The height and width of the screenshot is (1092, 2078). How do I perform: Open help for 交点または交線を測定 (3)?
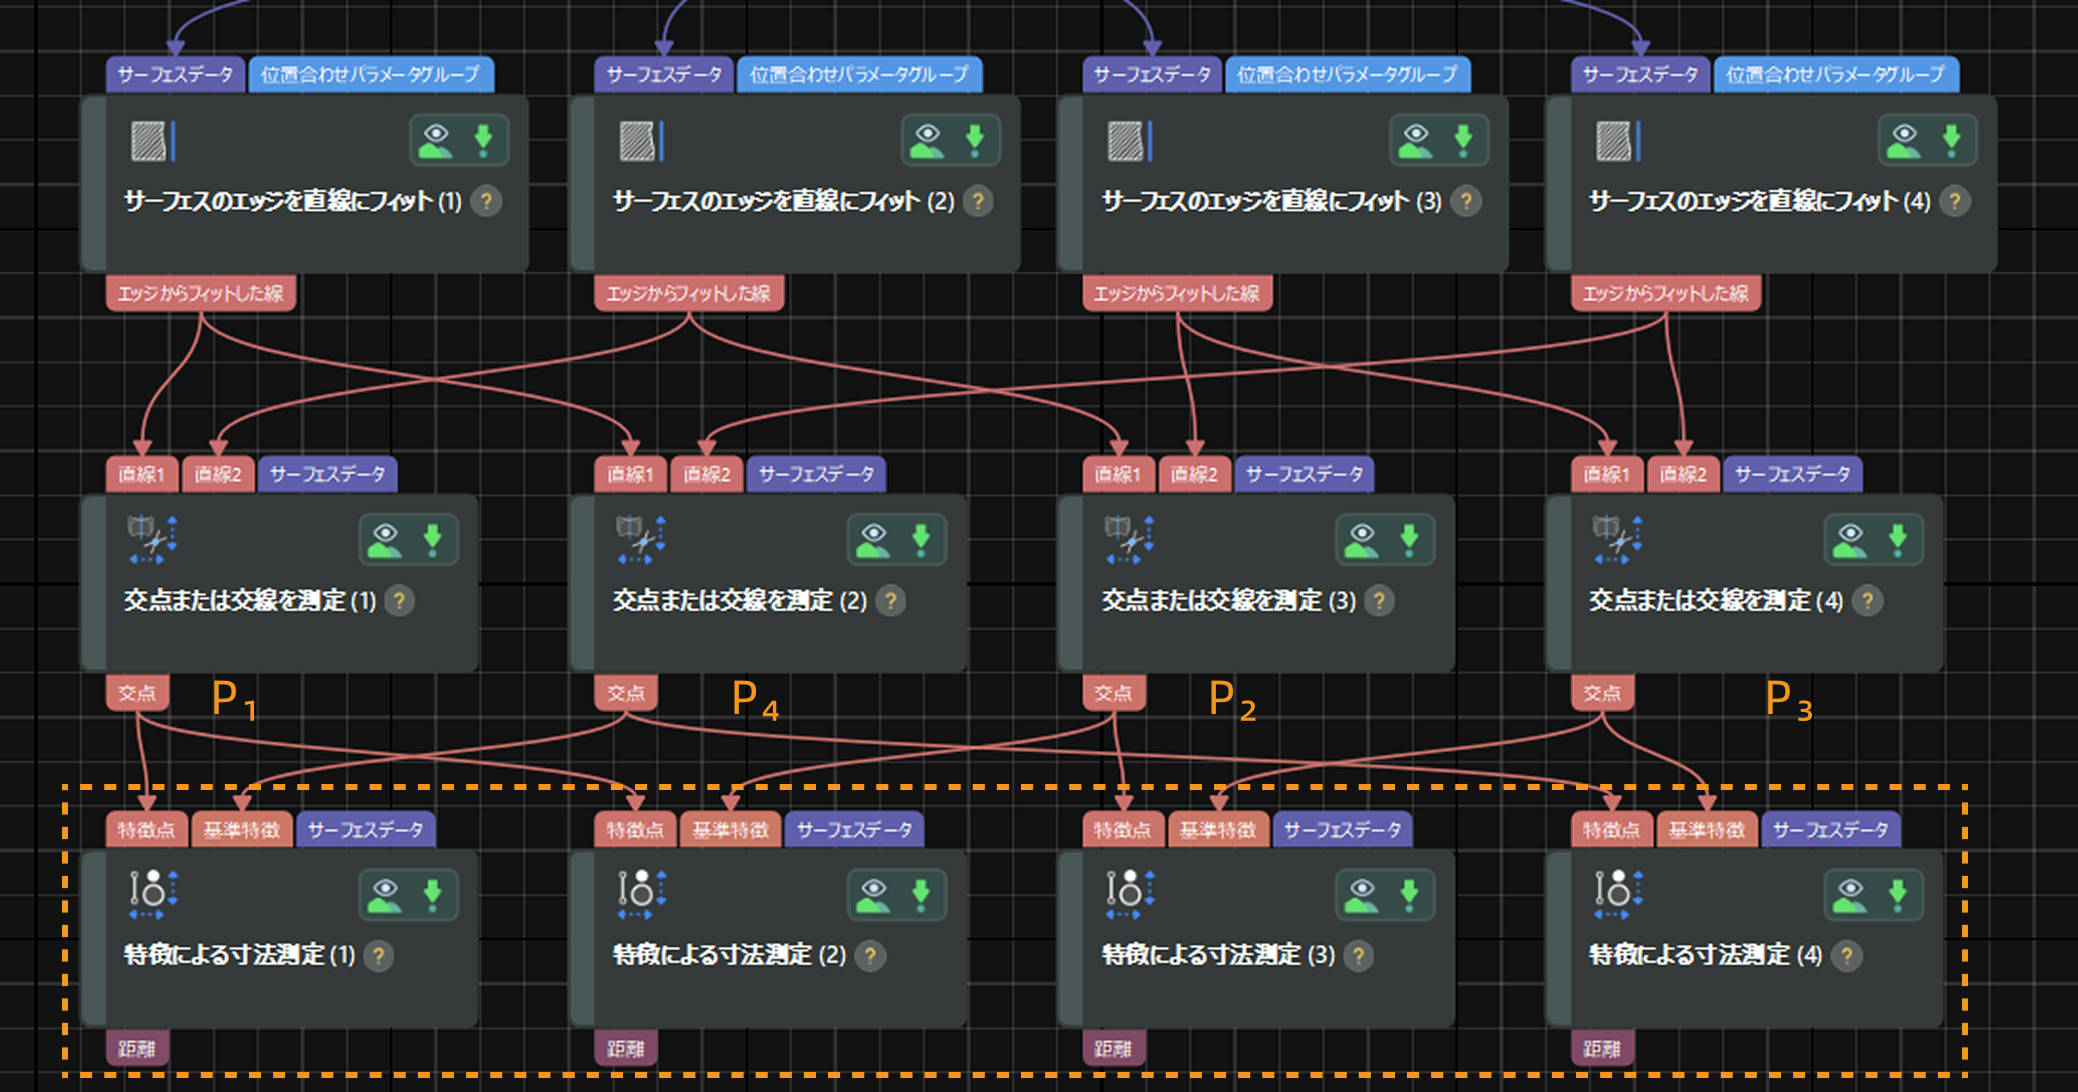click(x=1379, y=601)
